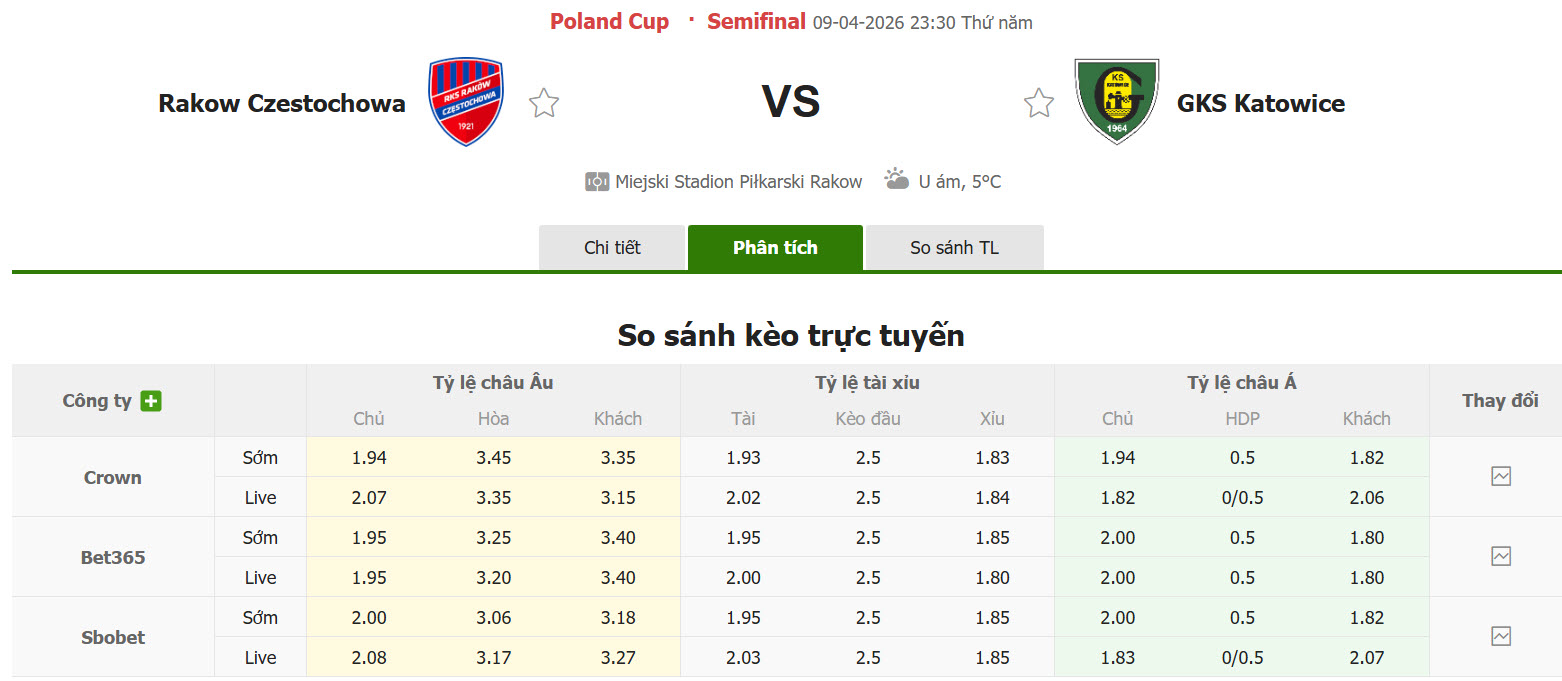The image size is (1562, 681).
Task: Click the weather cloud icon near 5°C
Action: click(x=893, y=181)
